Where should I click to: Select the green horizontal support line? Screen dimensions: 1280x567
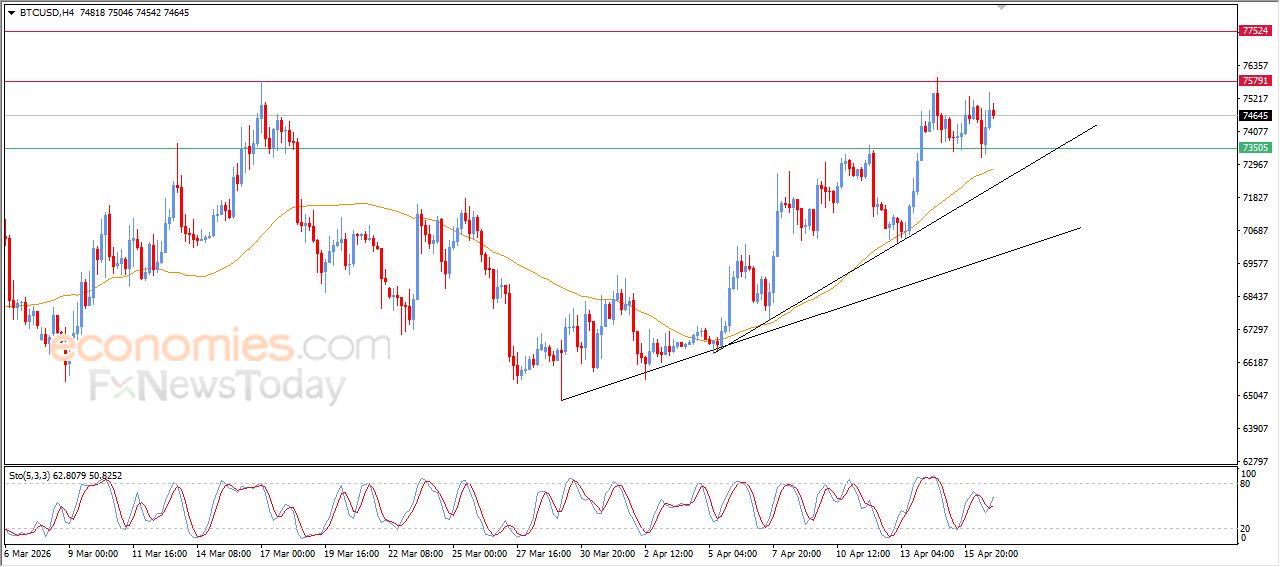click(600, 148)
